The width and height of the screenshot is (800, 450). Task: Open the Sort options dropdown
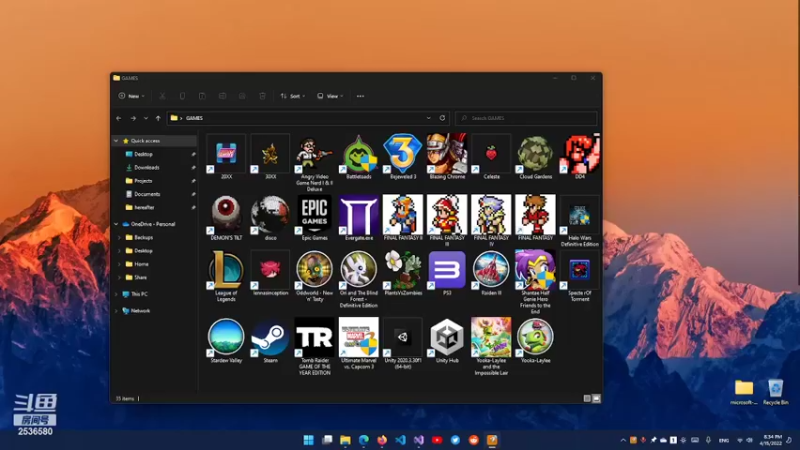pyautogui.click(x=292, y=96)
